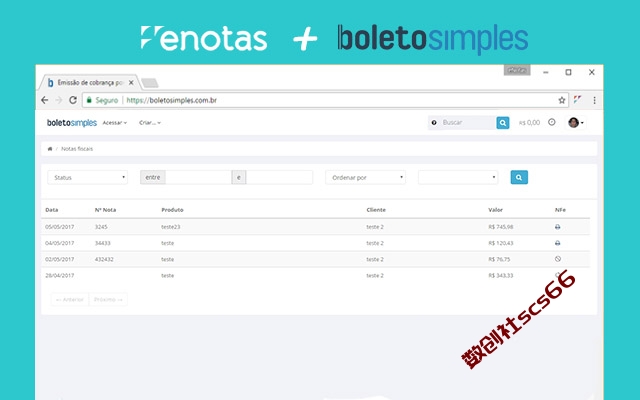Click the Produto column header
Screen dimensions: 640x400
pyautogui.click(x=172, y=210)
